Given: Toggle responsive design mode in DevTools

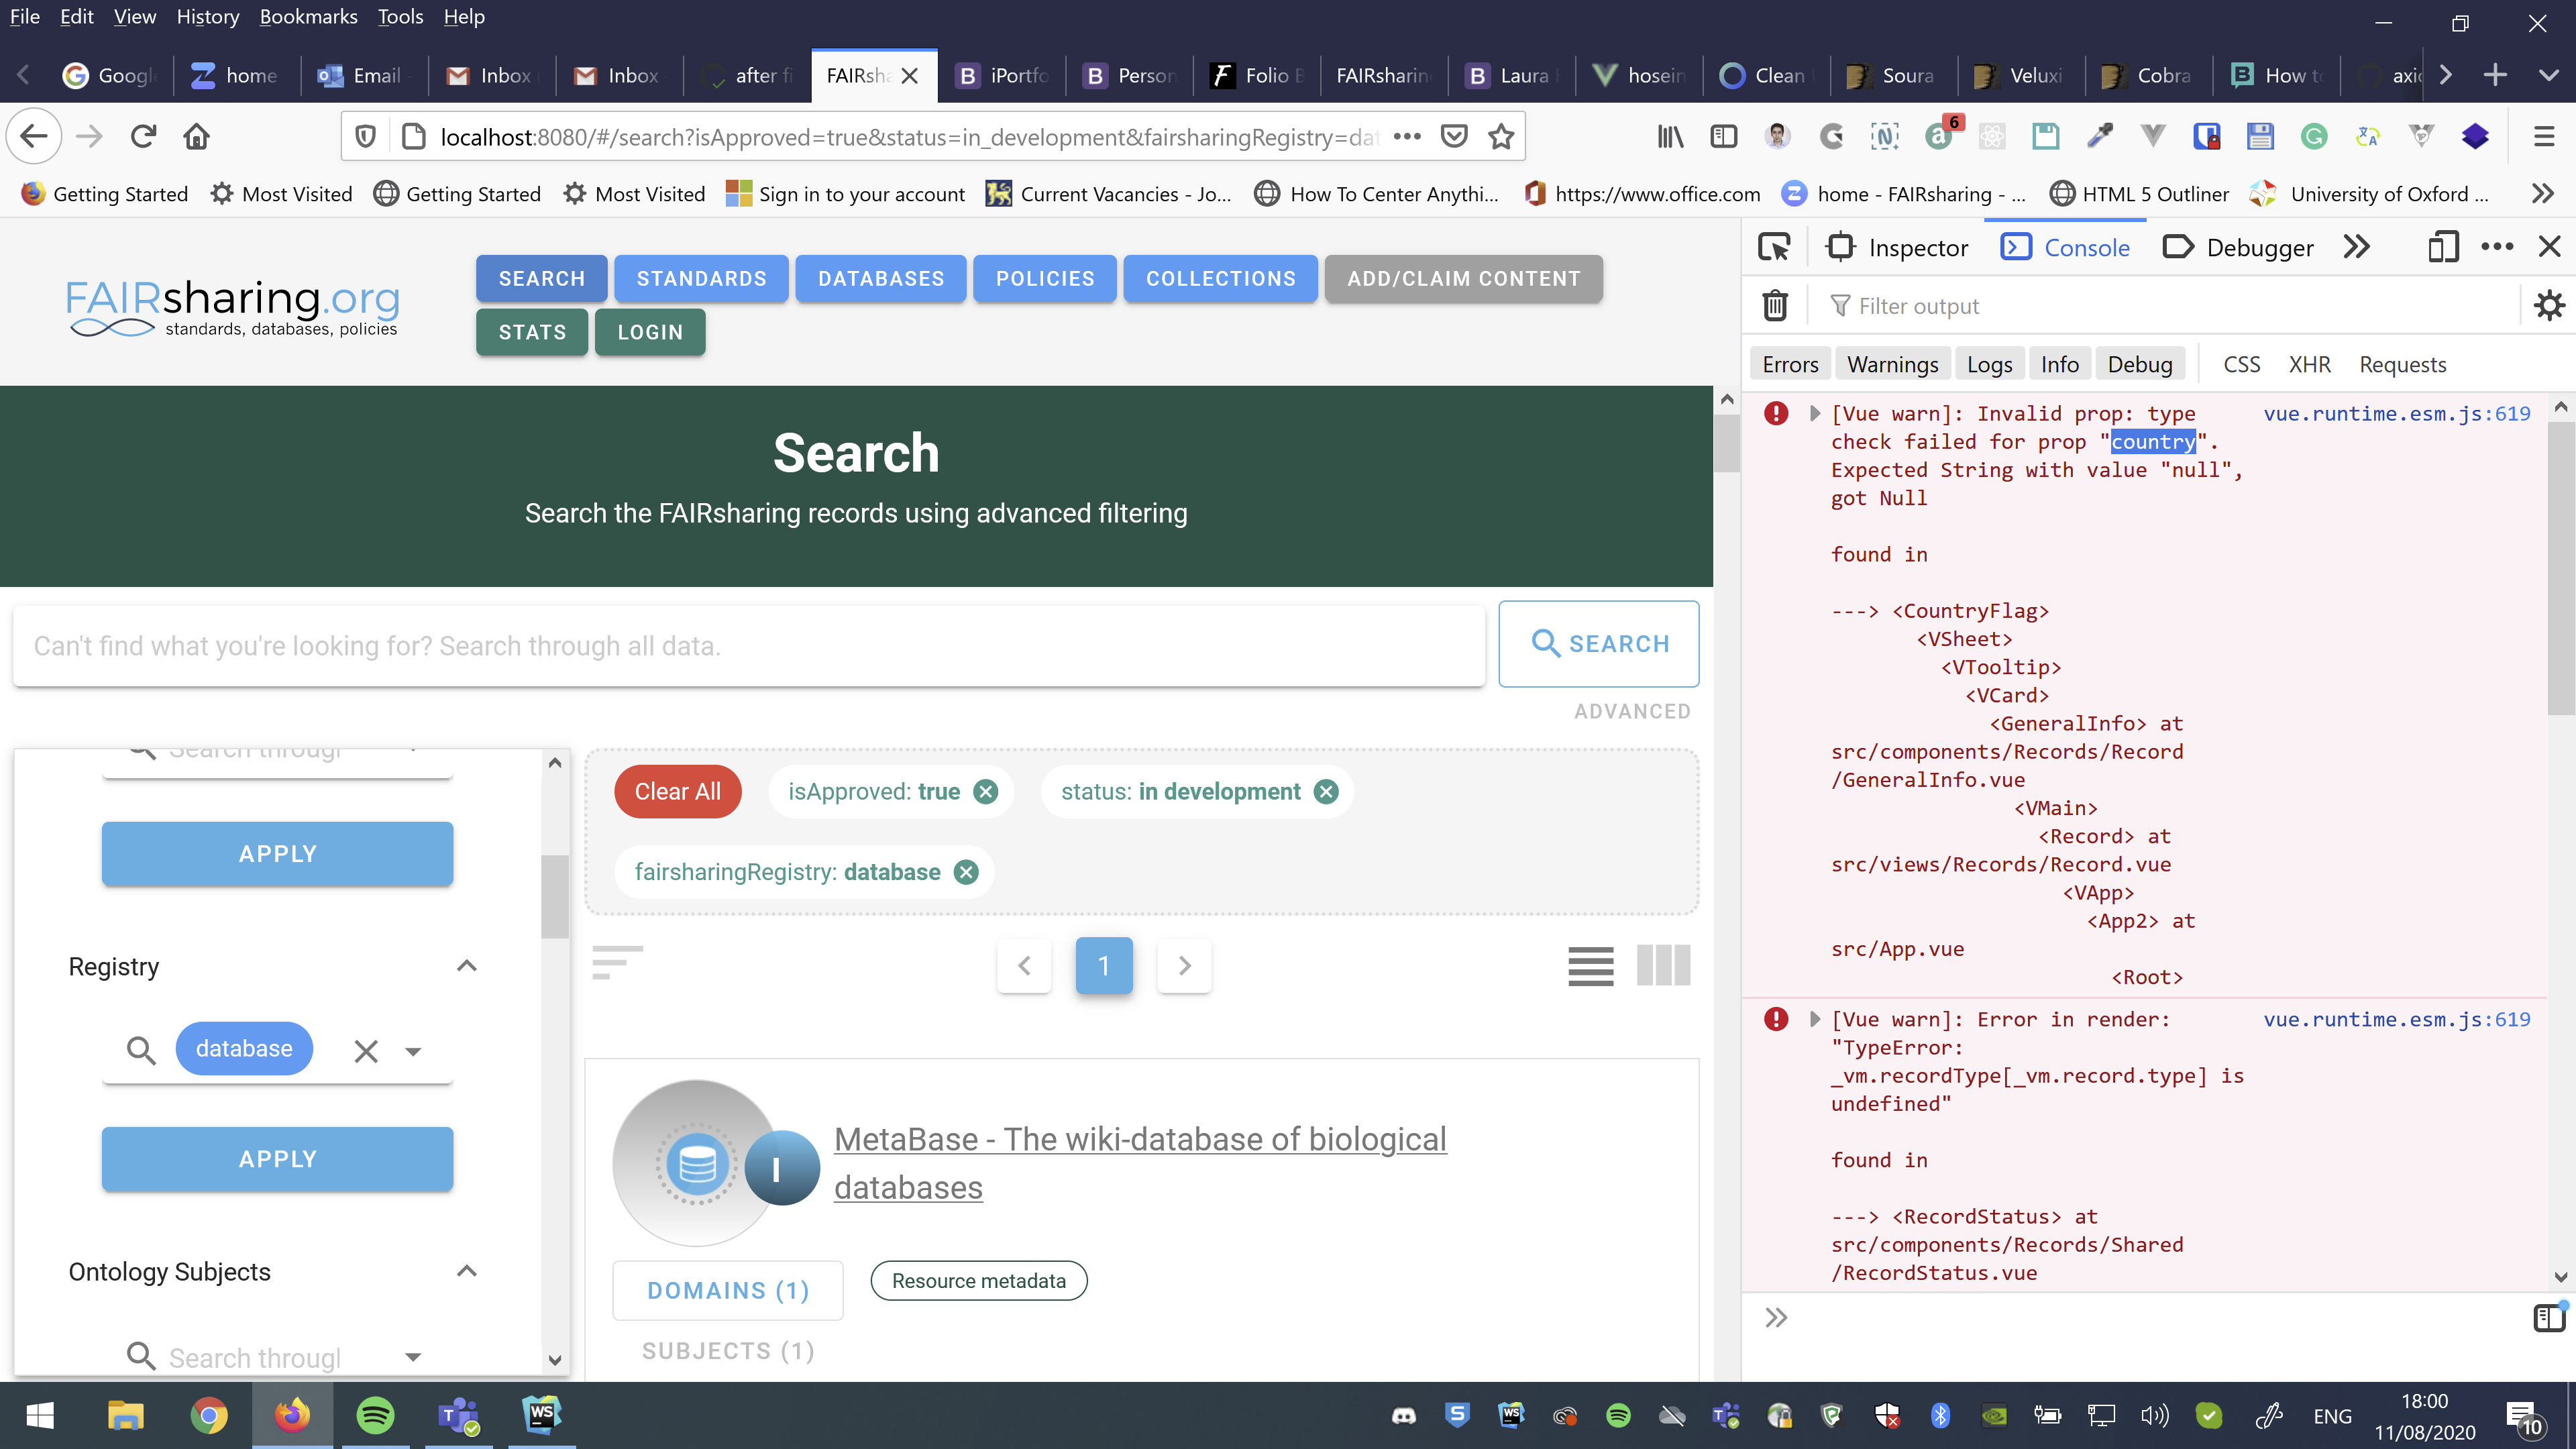Looking at the screenshot, I should (2443, 246).
